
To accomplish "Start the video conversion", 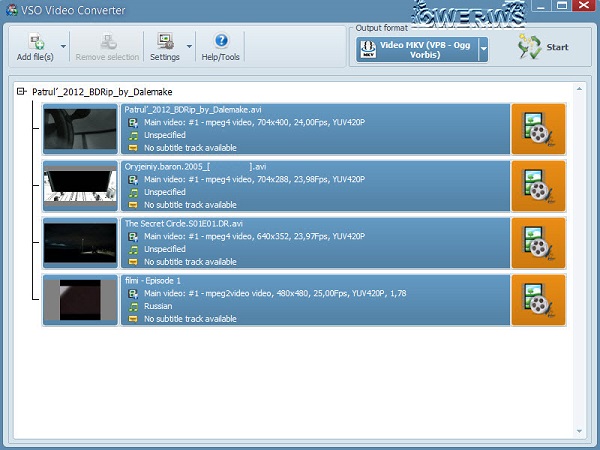I will click(546, 48).
